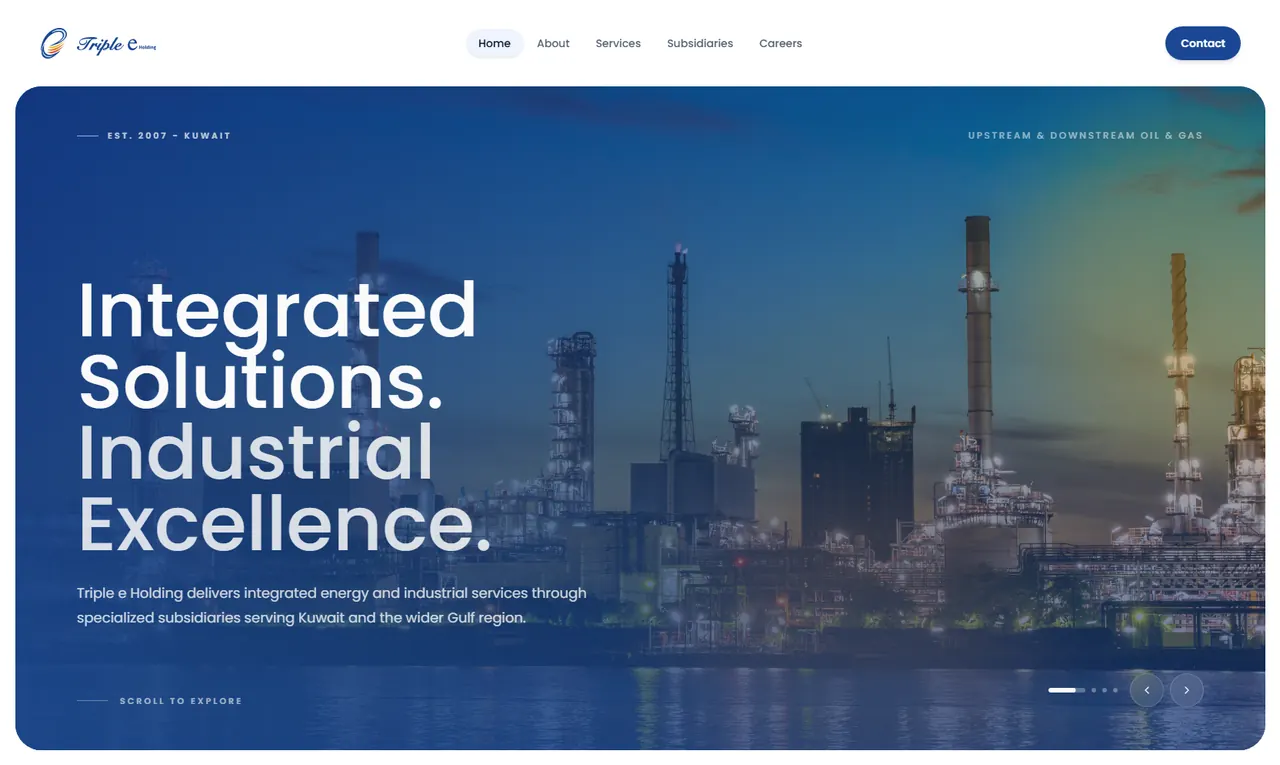Click the "Scroll to explore" label
The height and width of the screenshot is (765, 1280).
181,701
